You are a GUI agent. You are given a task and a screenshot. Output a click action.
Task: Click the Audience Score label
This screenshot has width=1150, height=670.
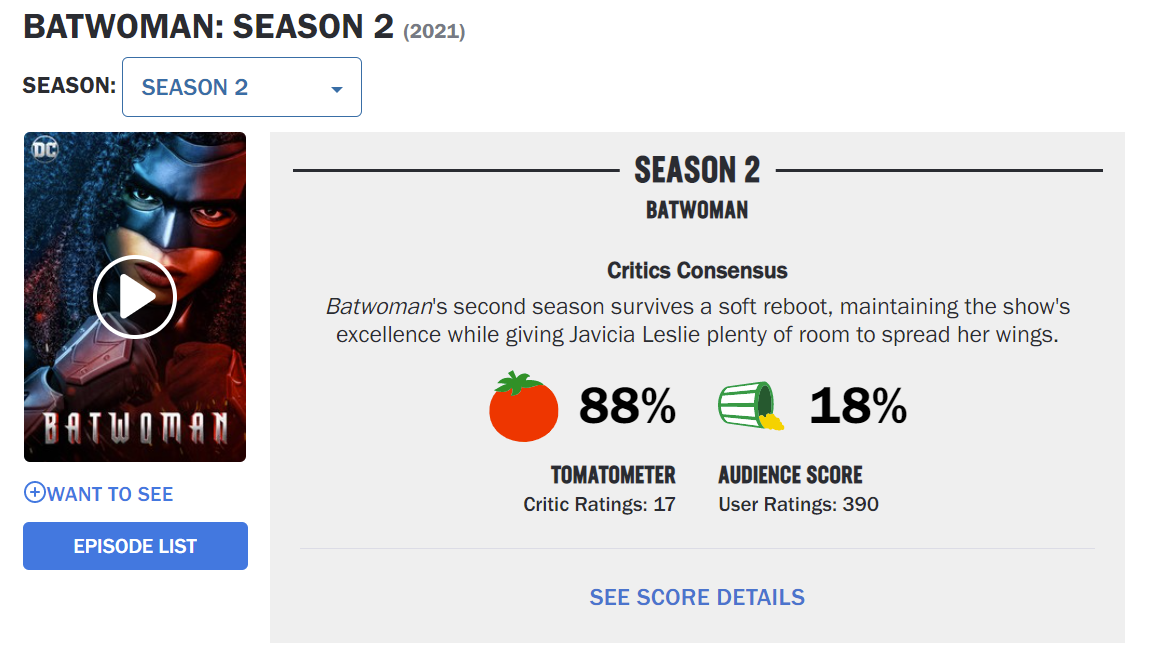tap(790, 475)
